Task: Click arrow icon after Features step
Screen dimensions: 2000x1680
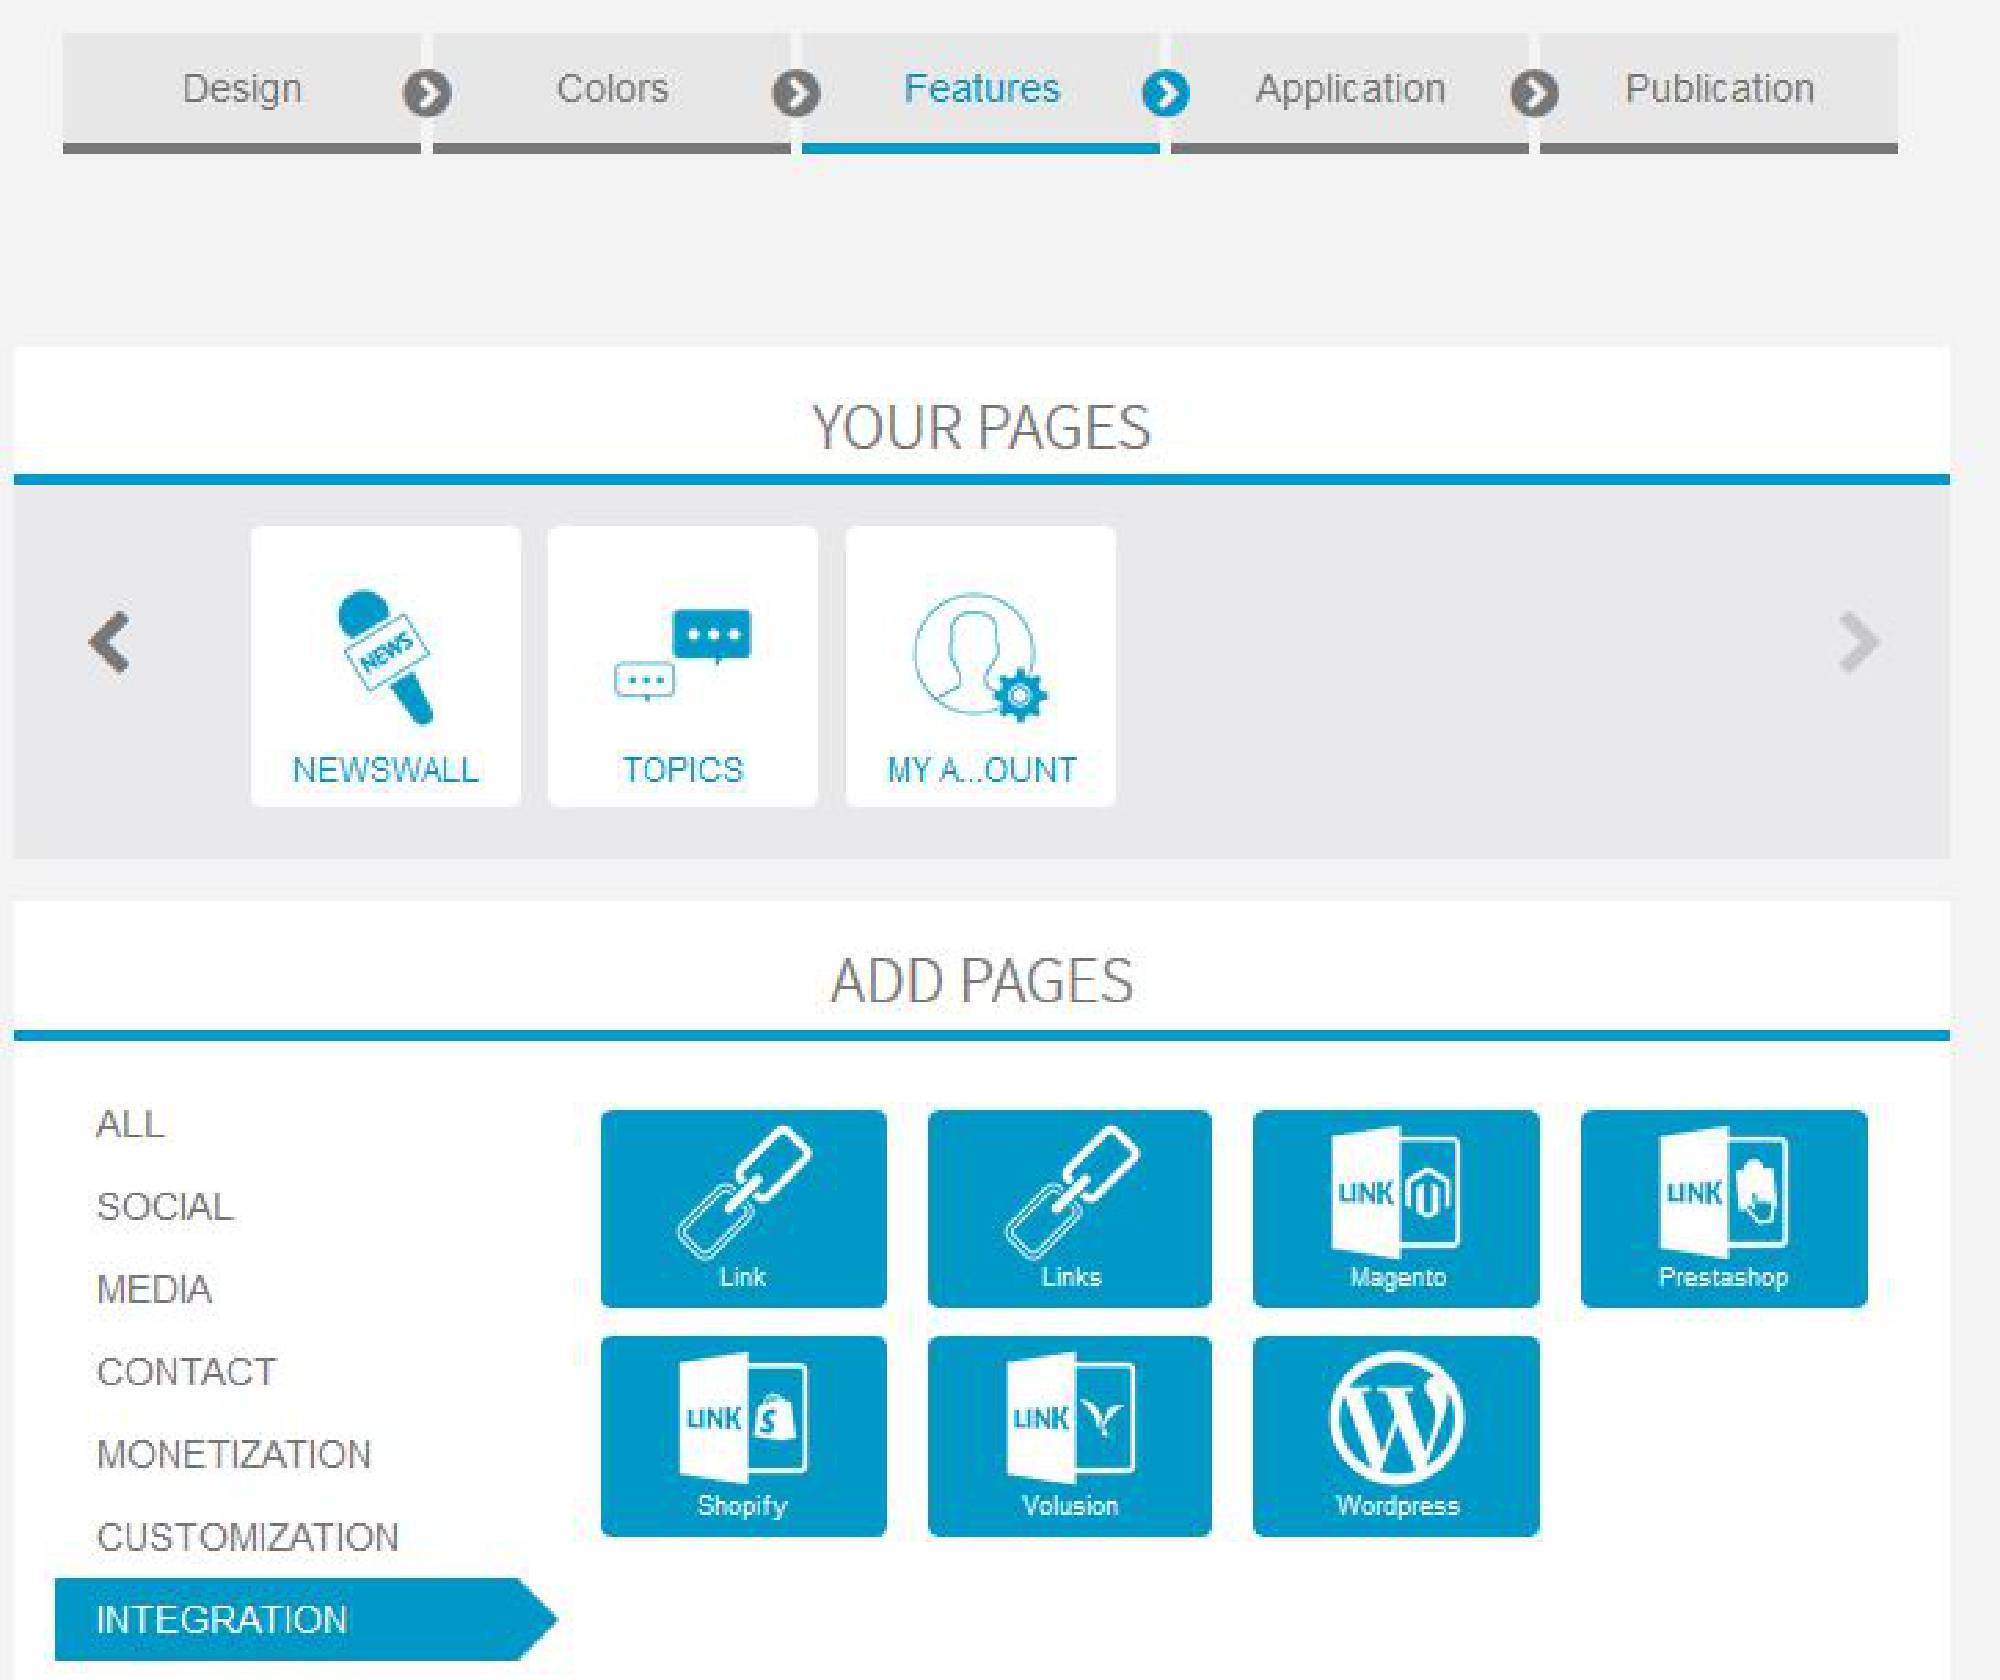Action: coord(1165,94)
